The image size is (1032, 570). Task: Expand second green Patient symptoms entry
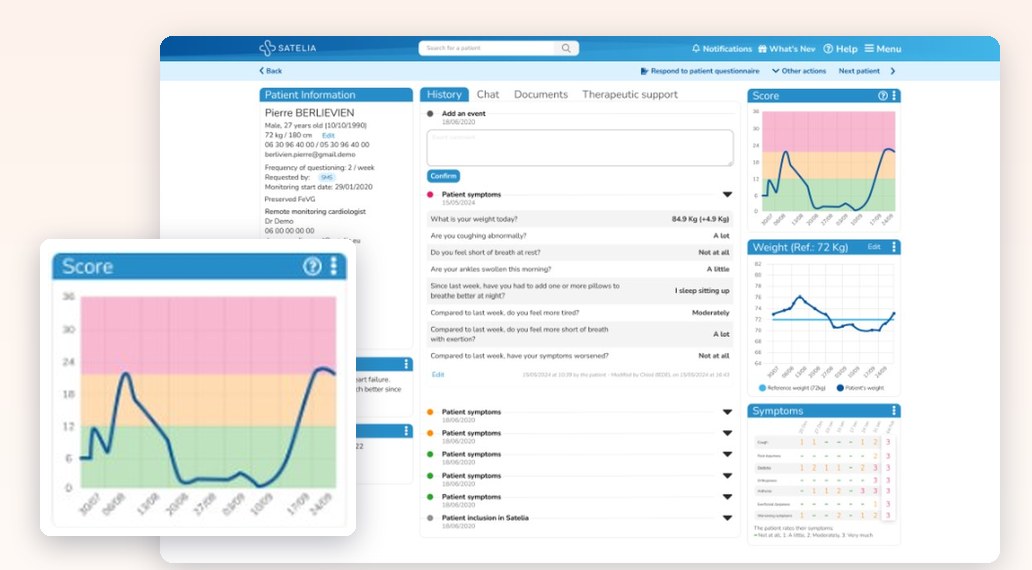[x=727, y=475]
